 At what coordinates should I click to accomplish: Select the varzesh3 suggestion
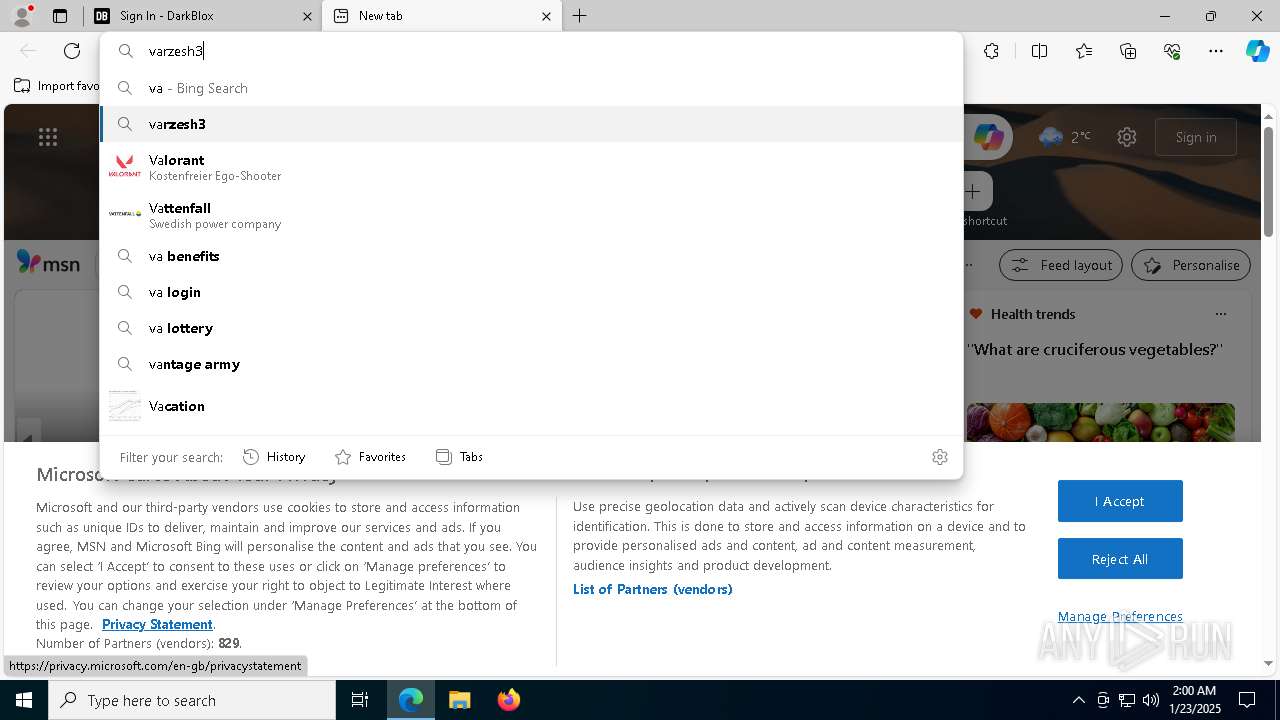point(531,124)
